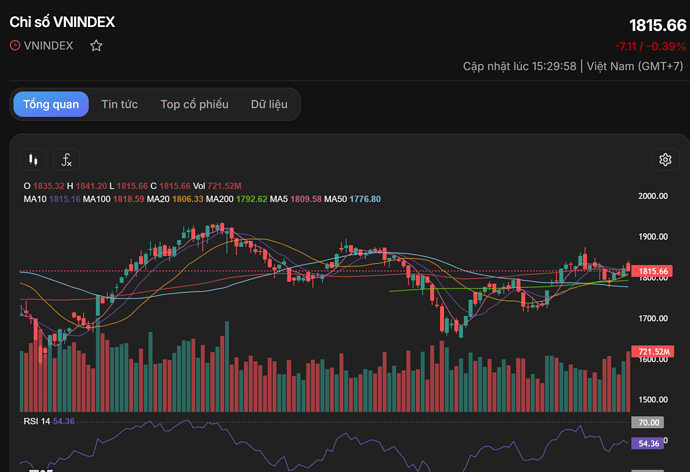
Task: Click the 1700.00 price axis label
Action: (653, 318)
